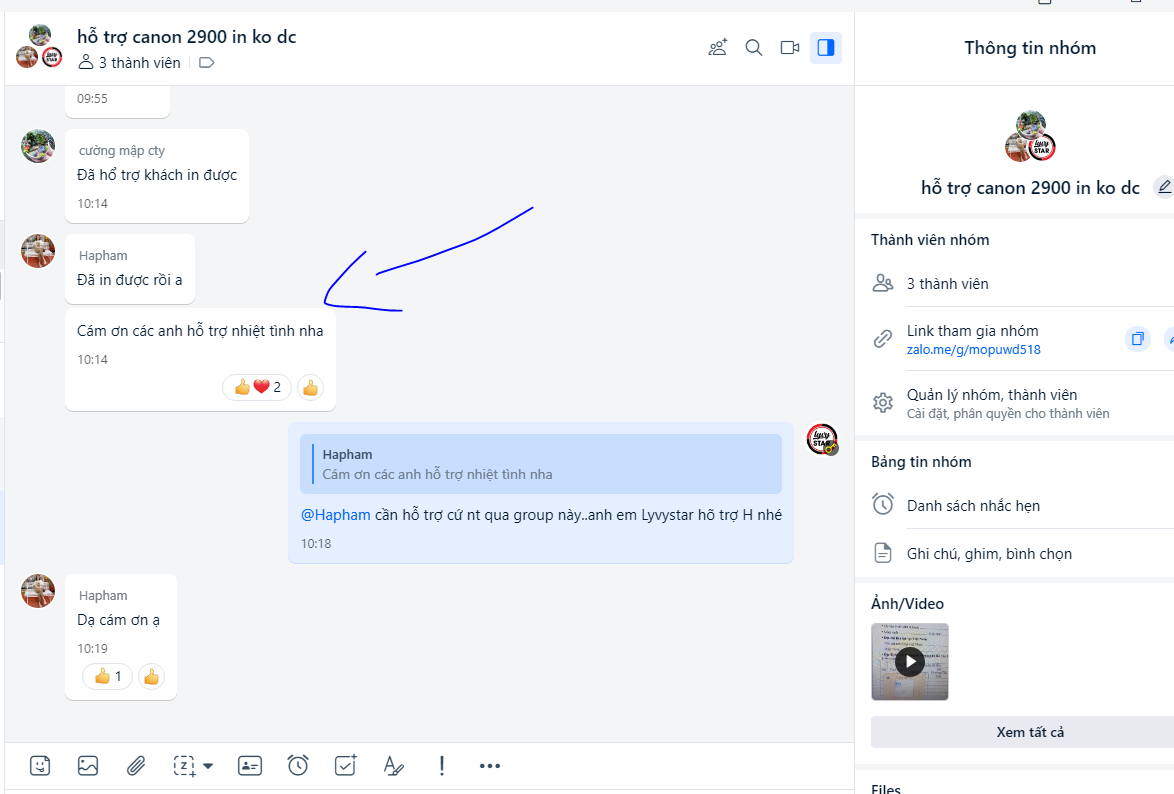Open the sticker picker in chat toolbar
This screenshot has height=794, width=1174.
(x=40, y=766)
